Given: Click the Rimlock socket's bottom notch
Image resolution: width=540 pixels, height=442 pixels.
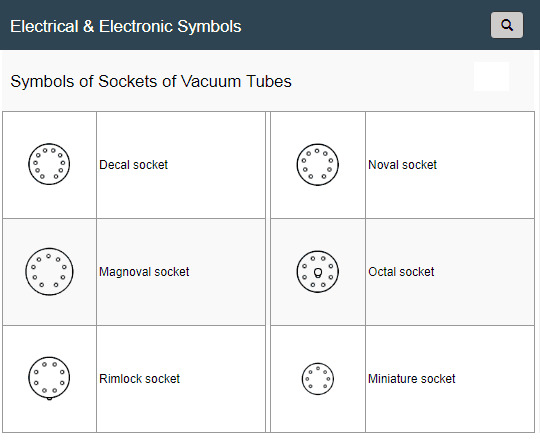Looking at the screenshot, I should [x=49, y=399].
